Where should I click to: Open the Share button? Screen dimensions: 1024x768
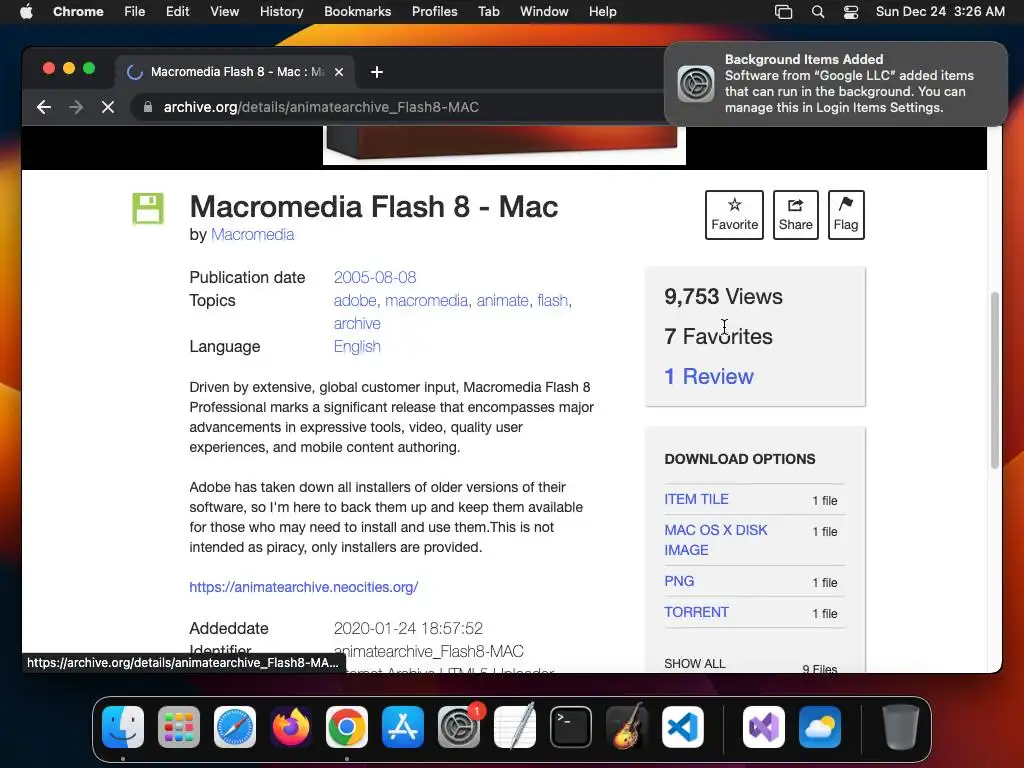click(x=795, y=215)
